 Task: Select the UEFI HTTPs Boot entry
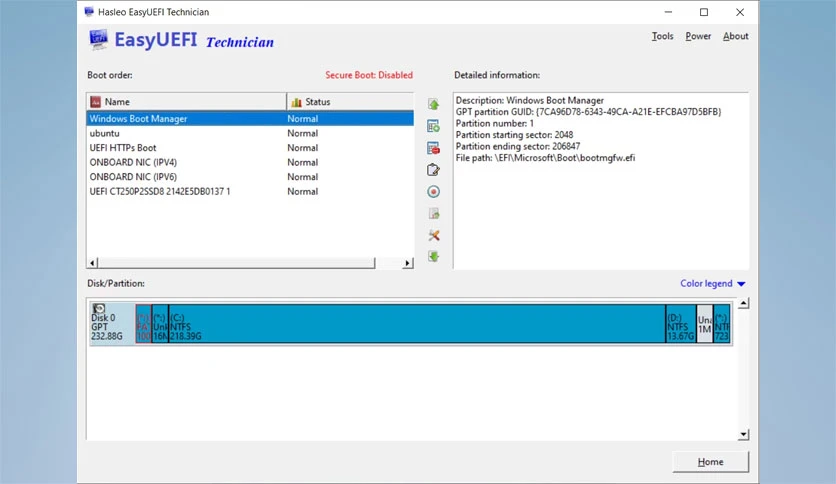(250, 148)
